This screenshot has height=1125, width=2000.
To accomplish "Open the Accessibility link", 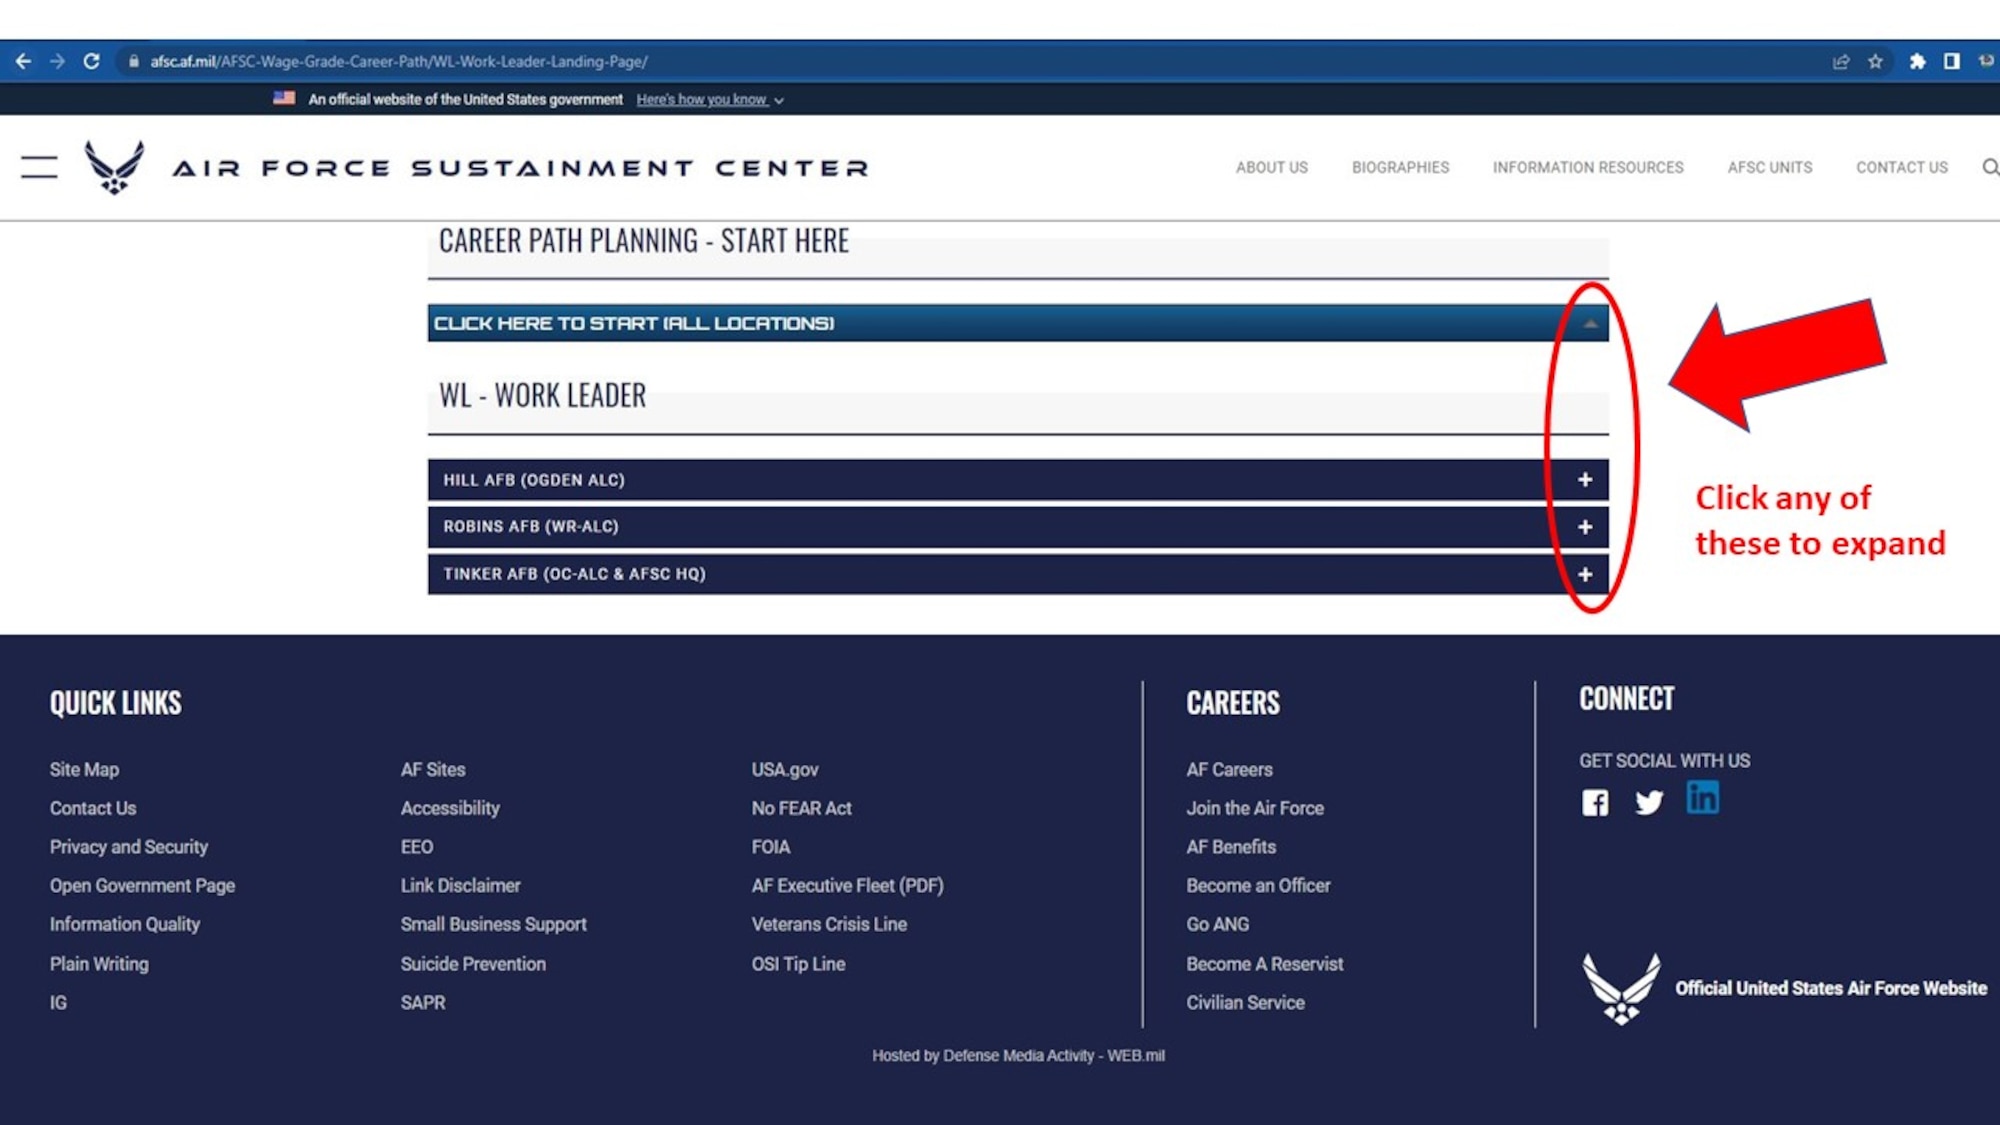I will tap(450, 808).
